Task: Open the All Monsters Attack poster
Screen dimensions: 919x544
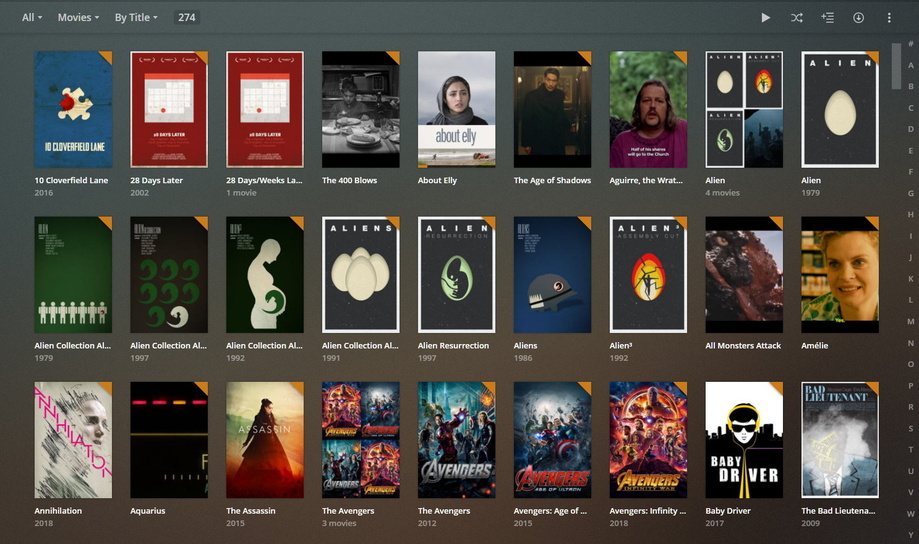Action: 744,275
